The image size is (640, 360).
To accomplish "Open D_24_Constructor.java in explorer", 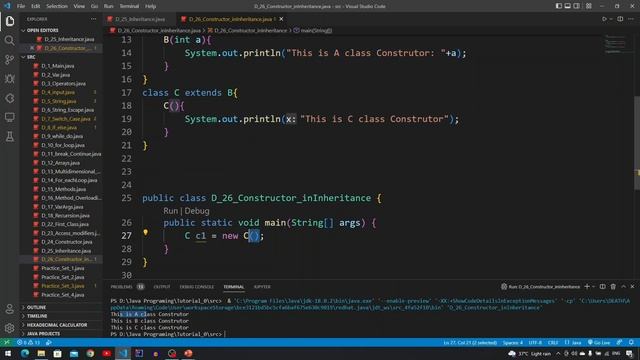I will click(66, 242).
